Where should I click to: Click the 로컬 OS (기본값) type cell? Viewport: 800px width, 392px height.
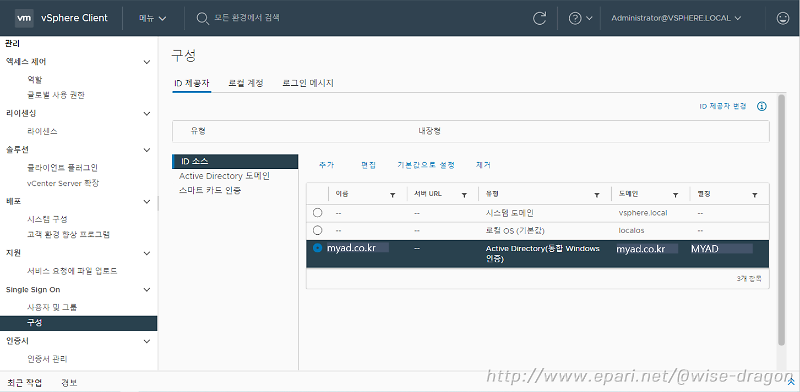[516, 231]
